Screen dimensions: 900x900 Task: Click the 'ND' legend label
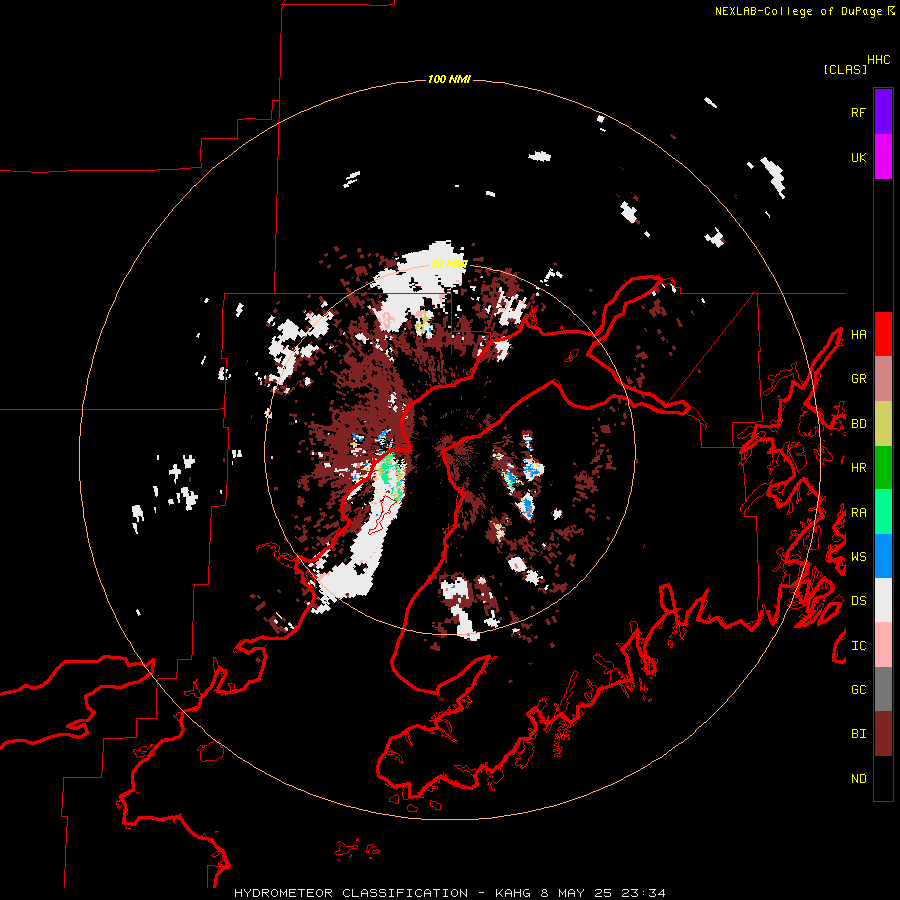tap(858, 779)
